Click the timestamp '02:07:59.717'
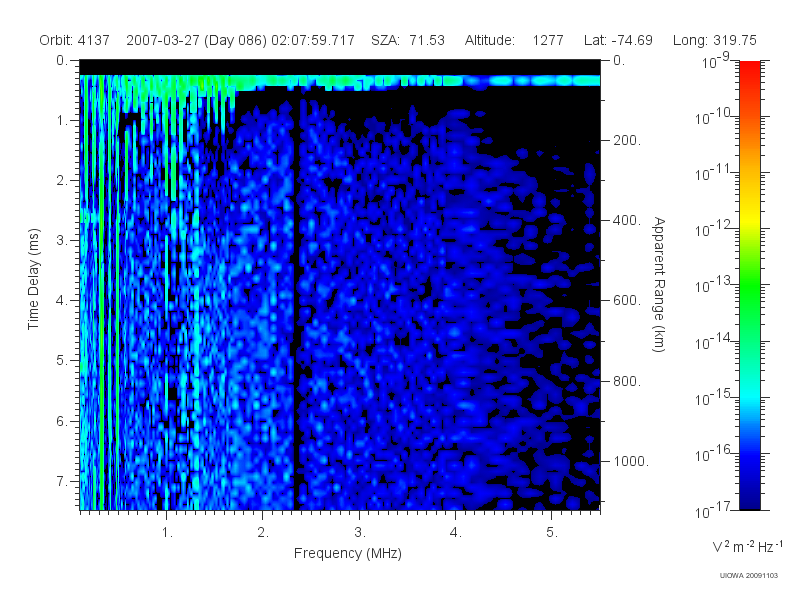Image resolution: width=800 pixels, height=600 pixels. pos(313,40)
